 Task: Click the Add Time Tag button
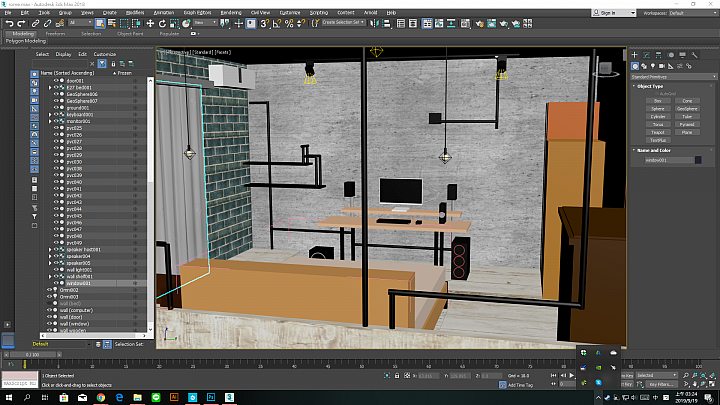520,385
